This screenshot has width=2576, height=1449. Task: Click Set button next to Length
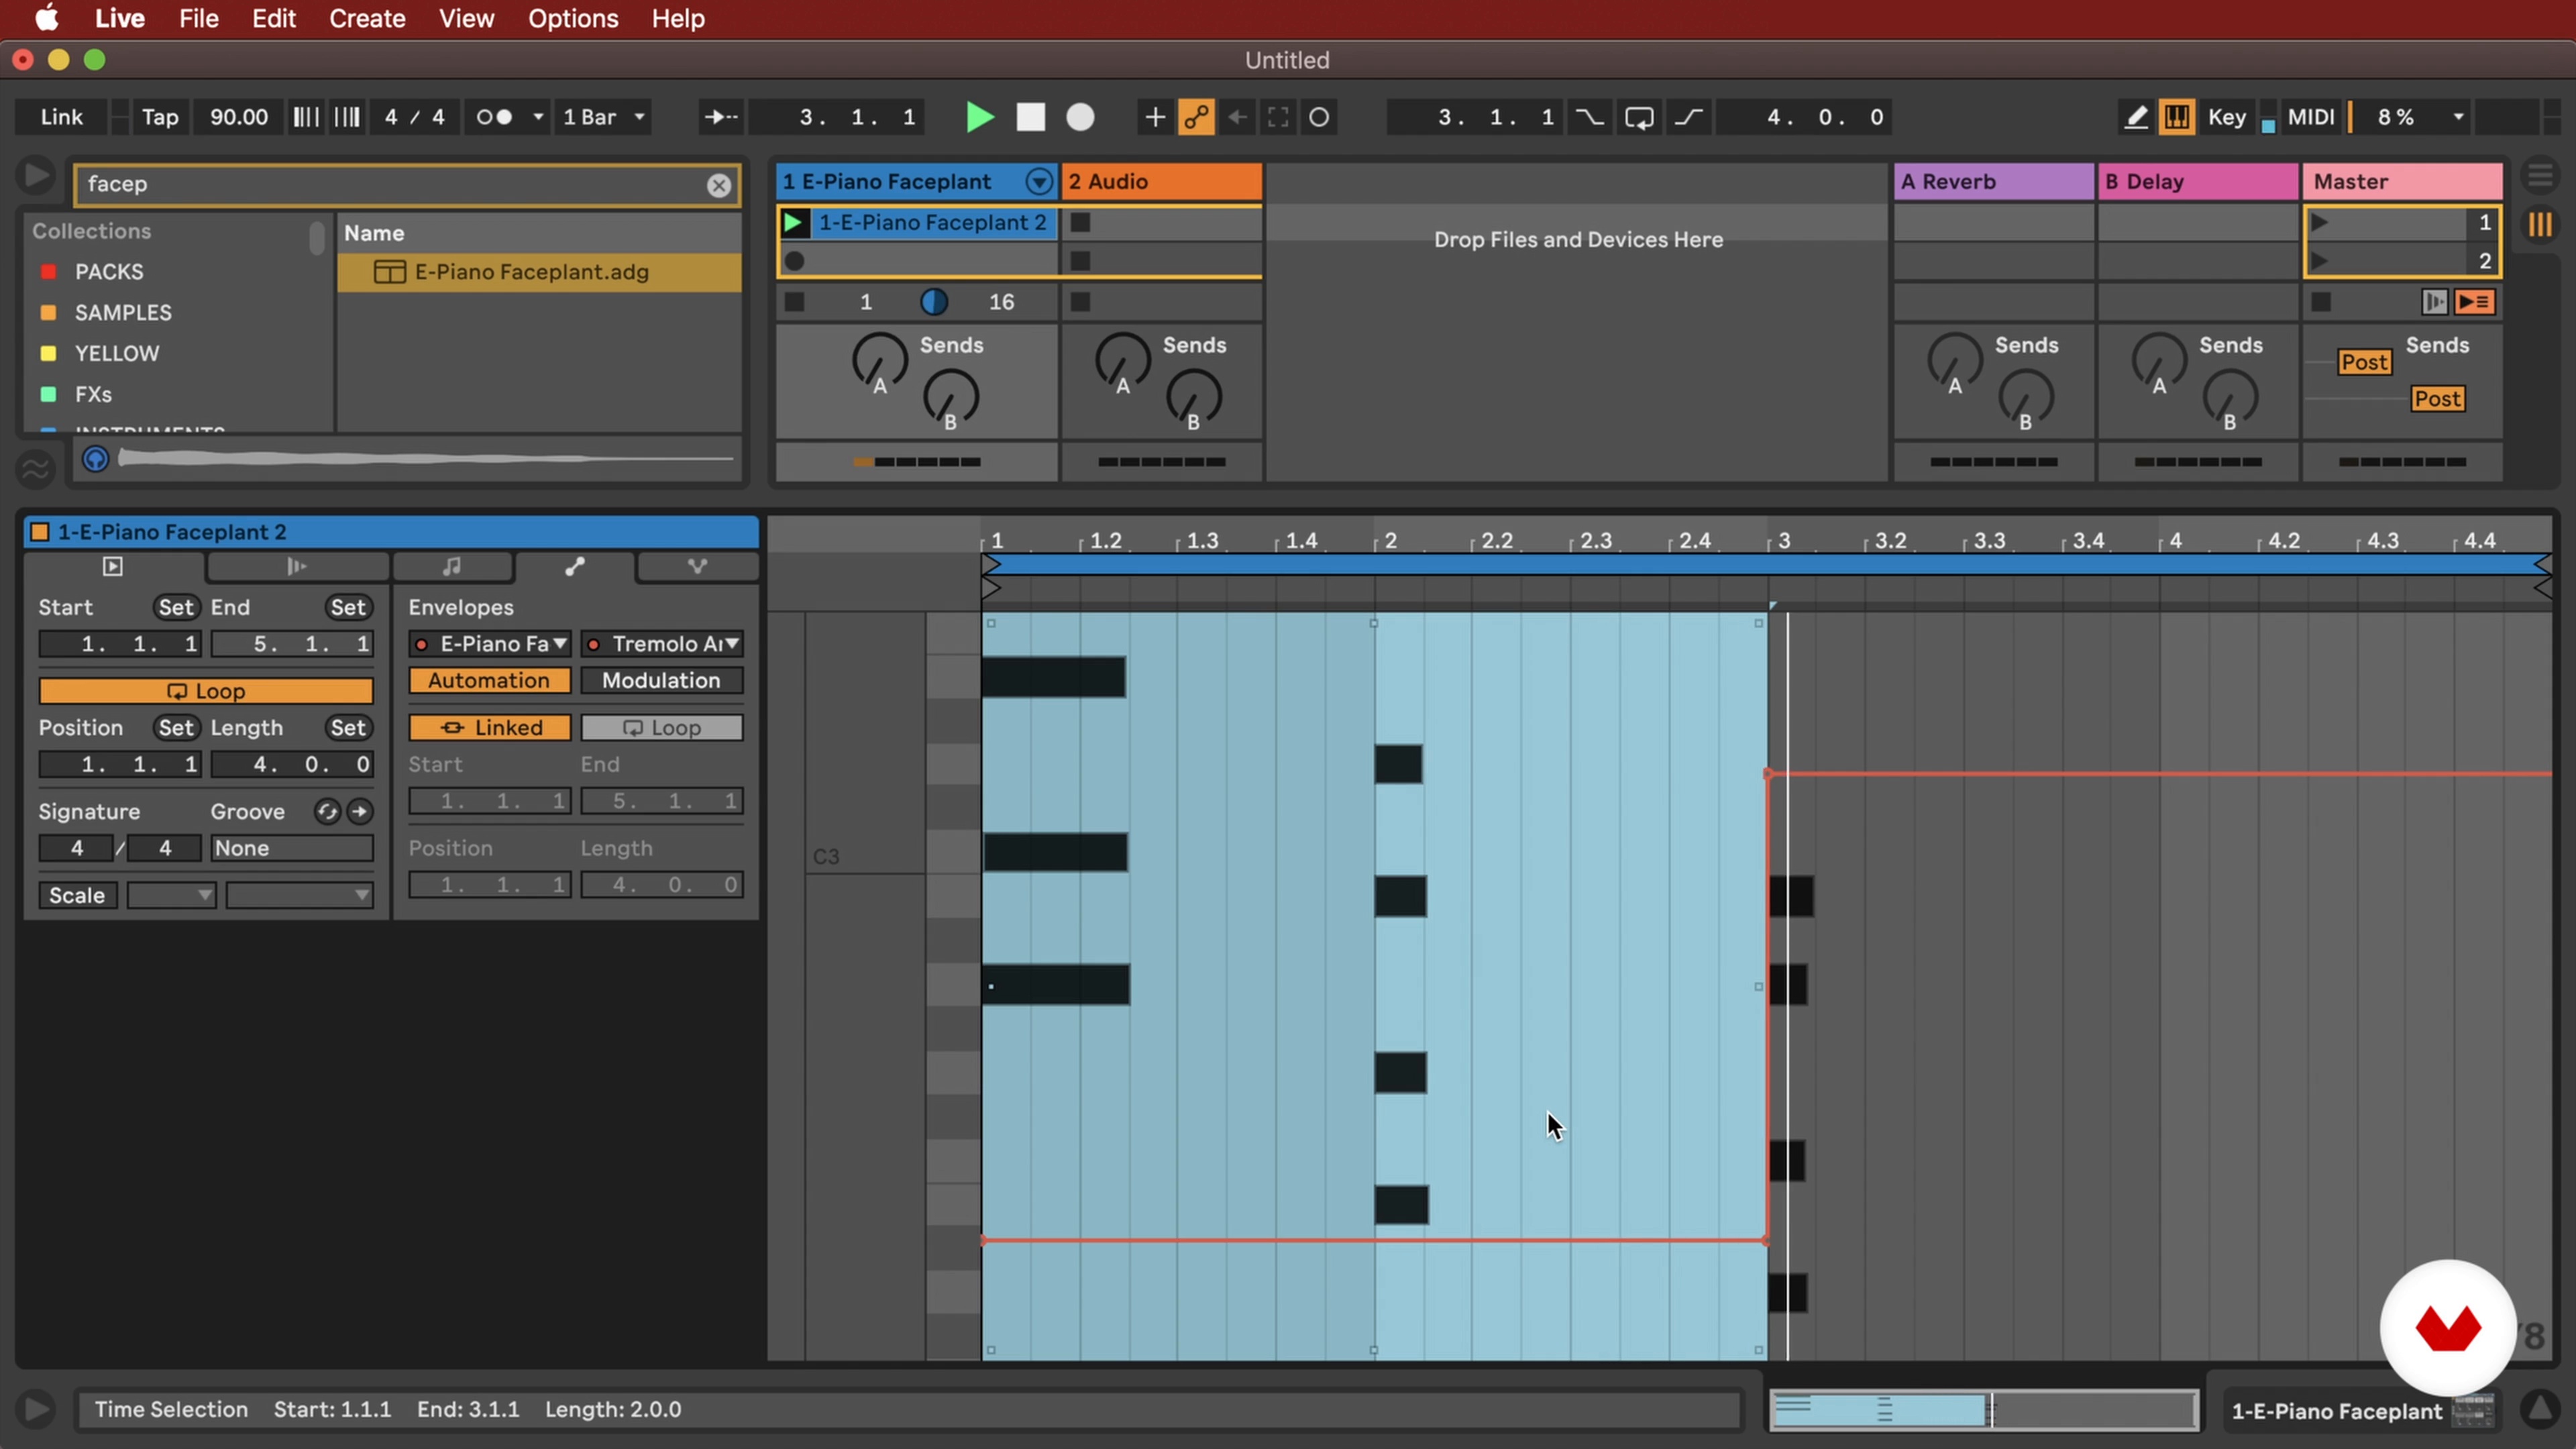click(348, 728)
